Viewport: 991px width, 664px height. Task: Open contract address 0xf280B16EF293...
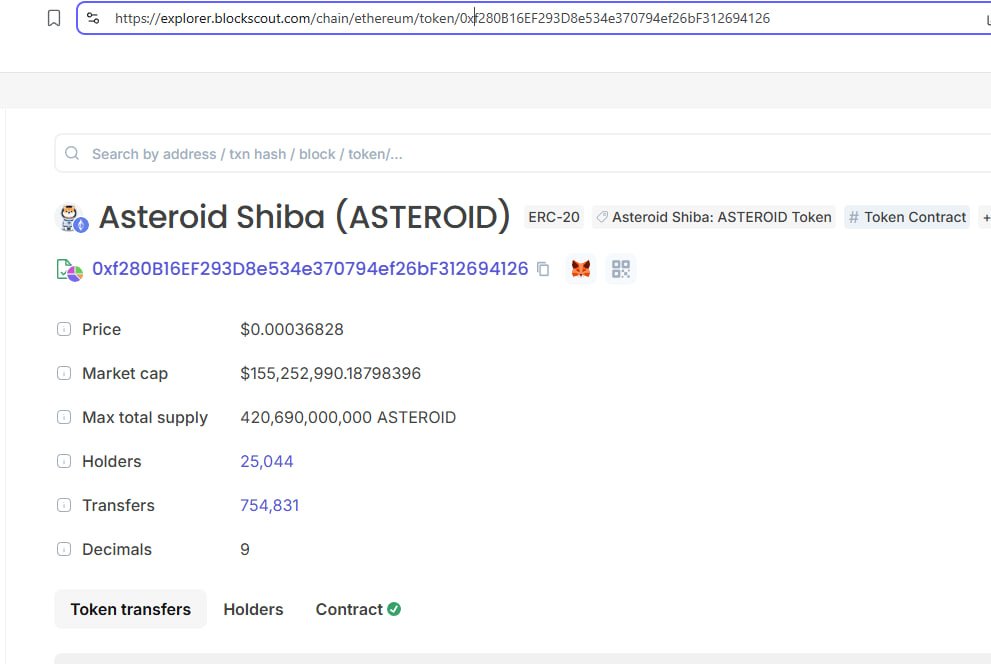310,269
